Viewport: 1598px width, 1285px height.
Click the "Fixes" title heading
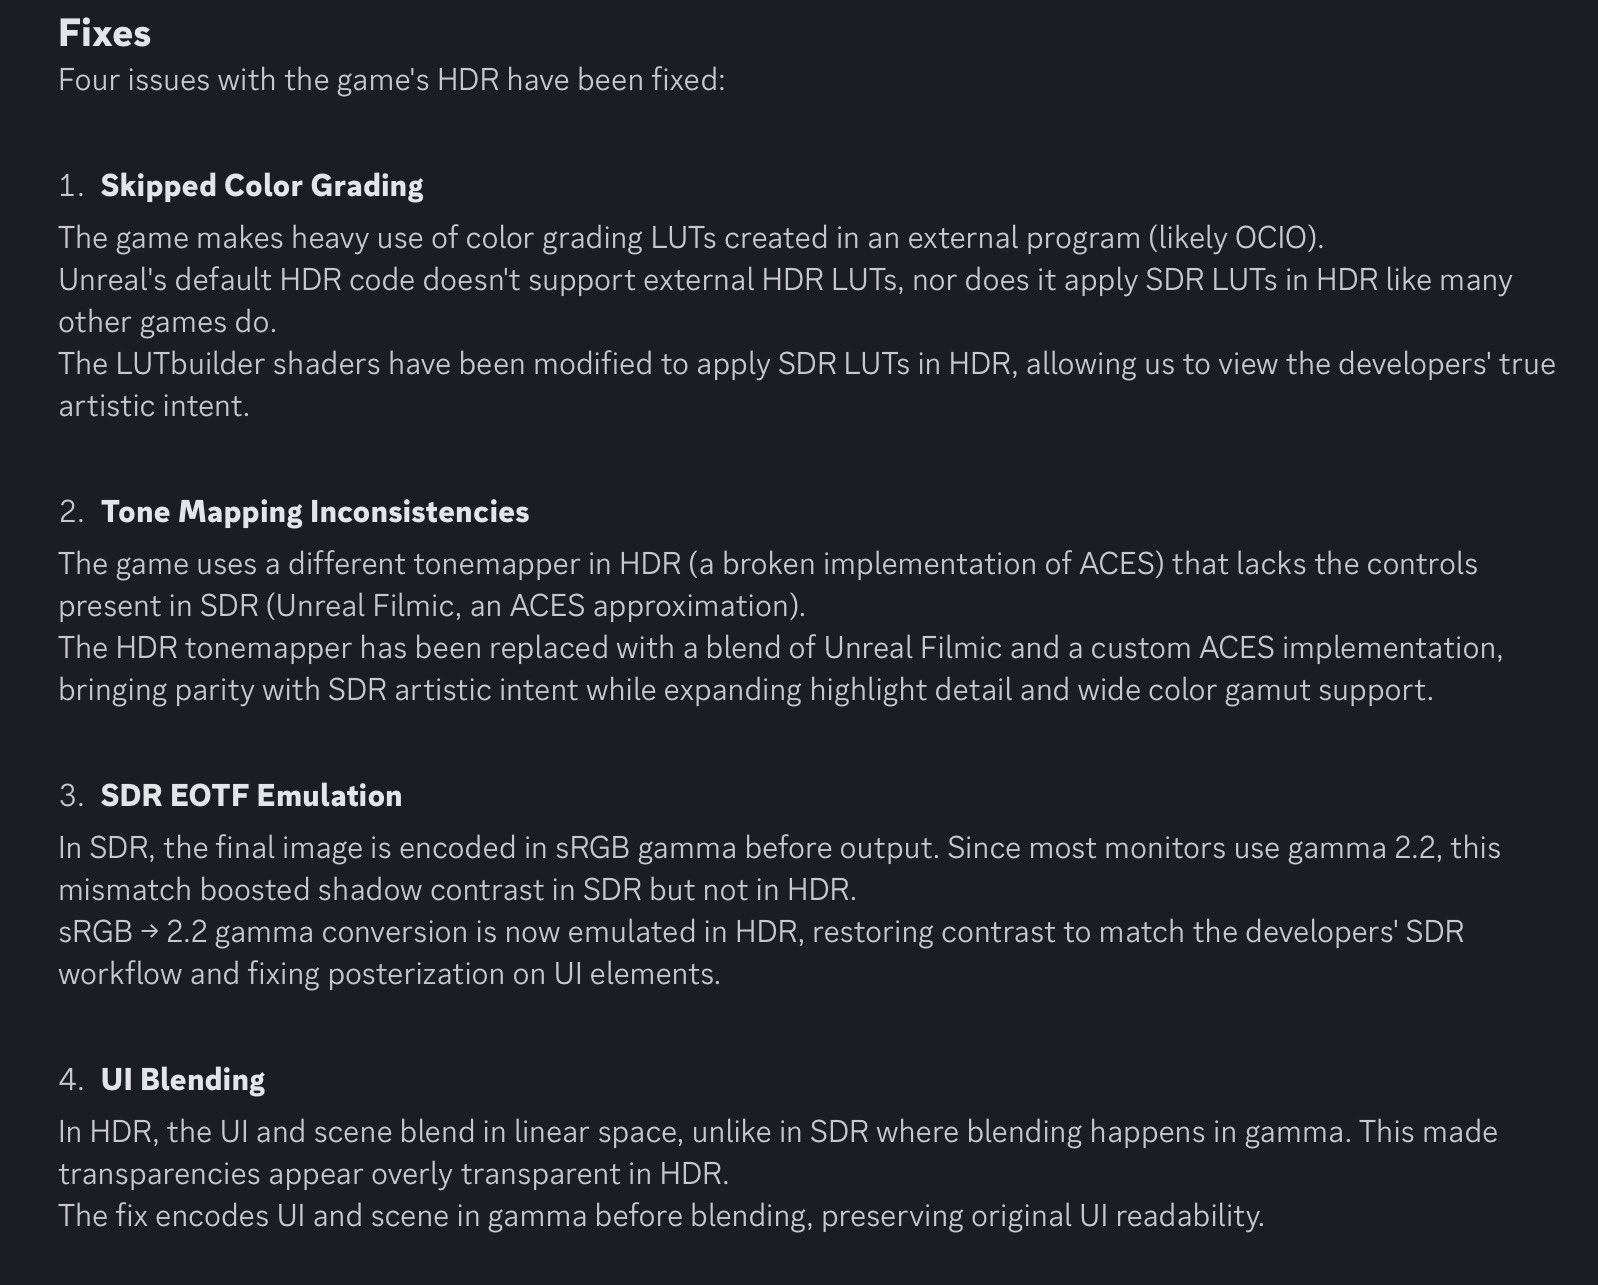[104, 33]
